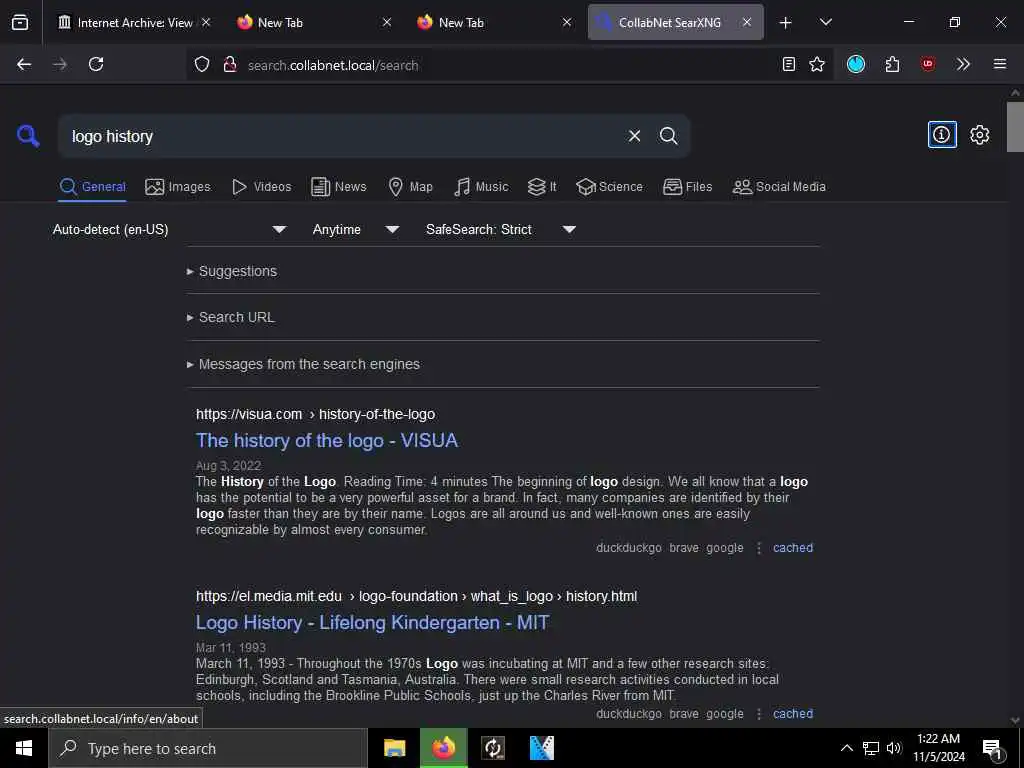The width and height of the screenshot is (1024, 768).
Task: Select the Science search category
Action: tap(609, 187)
